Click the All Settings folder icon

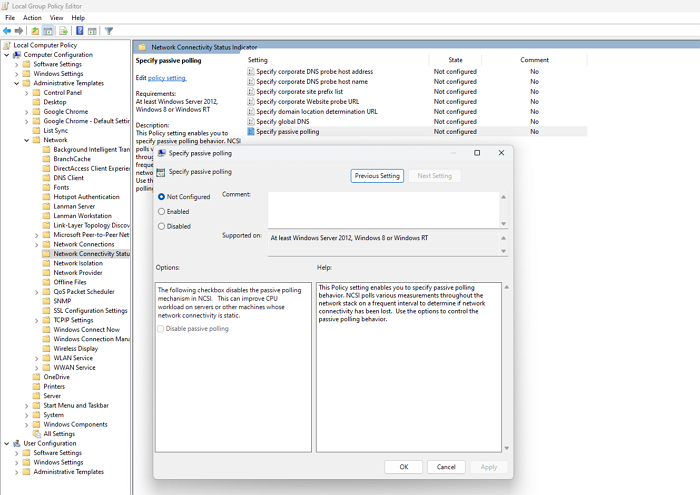click(x=37, y=434)
